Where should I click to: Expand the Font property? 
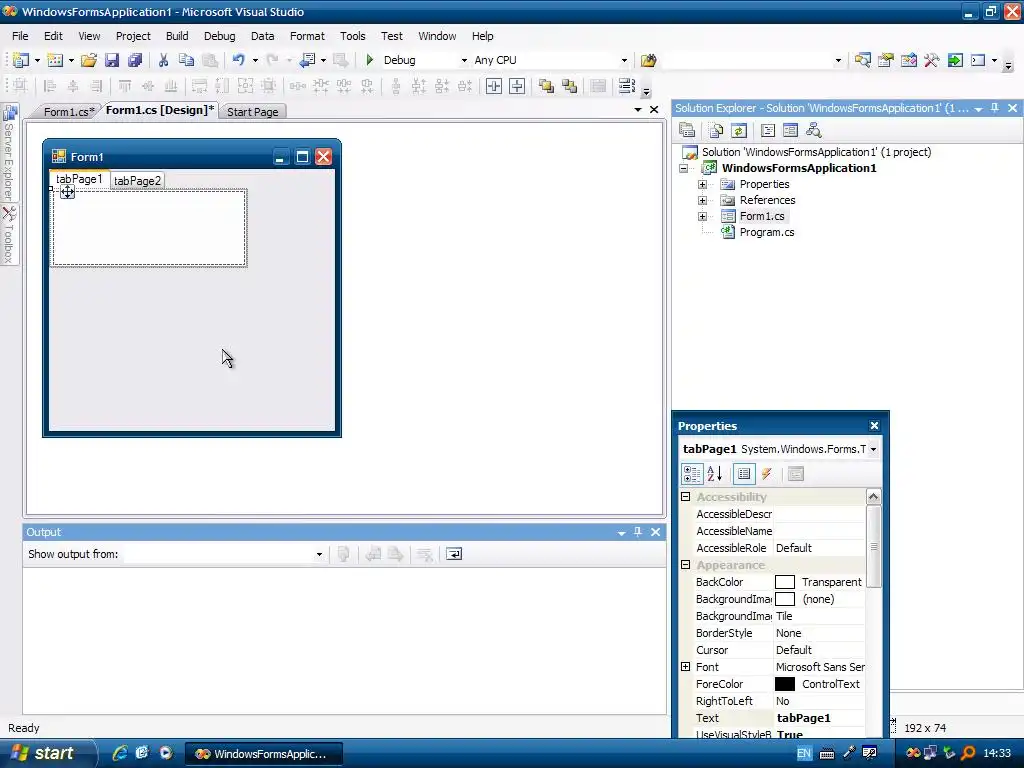686,667
